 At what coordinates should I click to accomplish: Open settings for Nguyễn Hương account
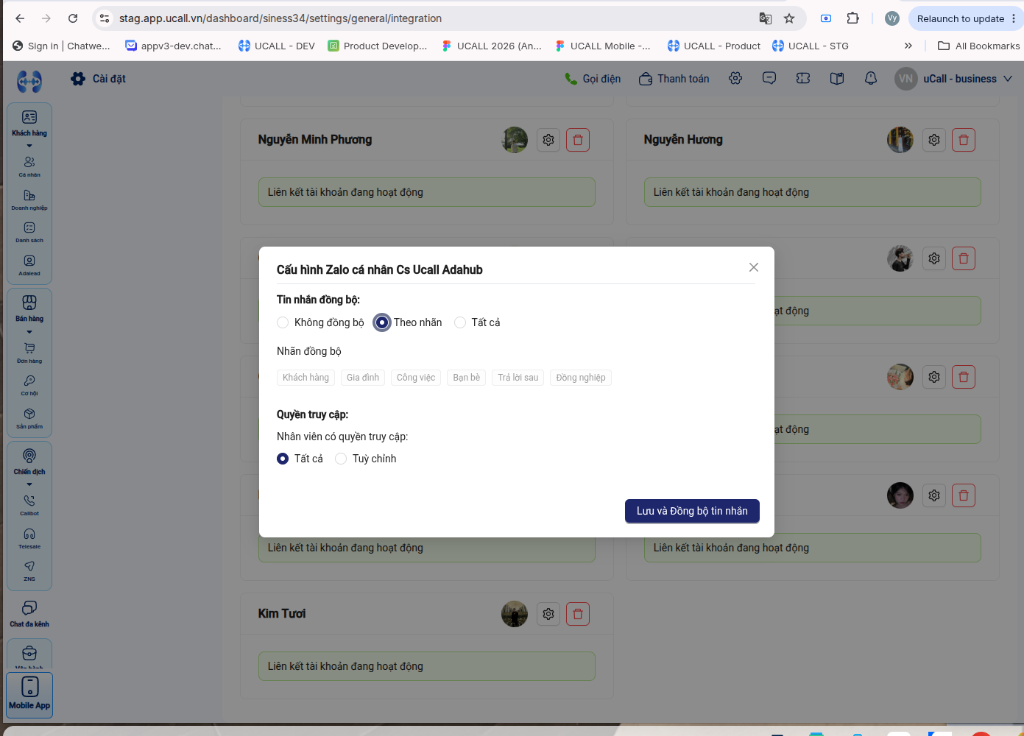935,140
